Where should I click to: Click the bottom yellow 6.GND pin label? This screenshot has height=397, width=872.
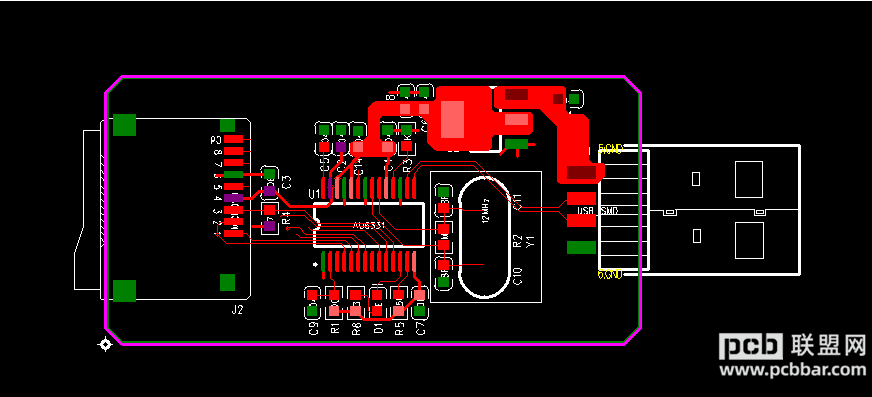point(610,274)
